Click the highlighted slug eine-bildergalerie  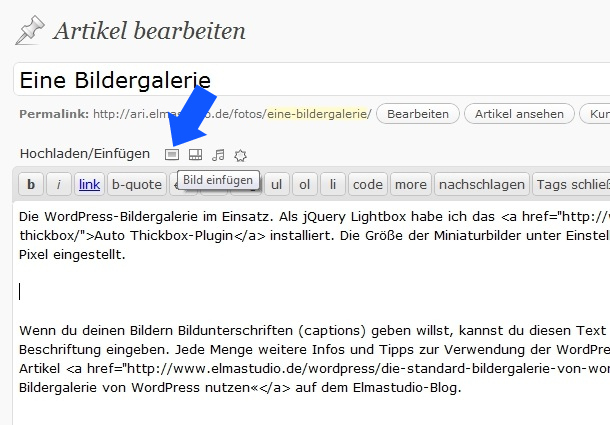[317, 114]
